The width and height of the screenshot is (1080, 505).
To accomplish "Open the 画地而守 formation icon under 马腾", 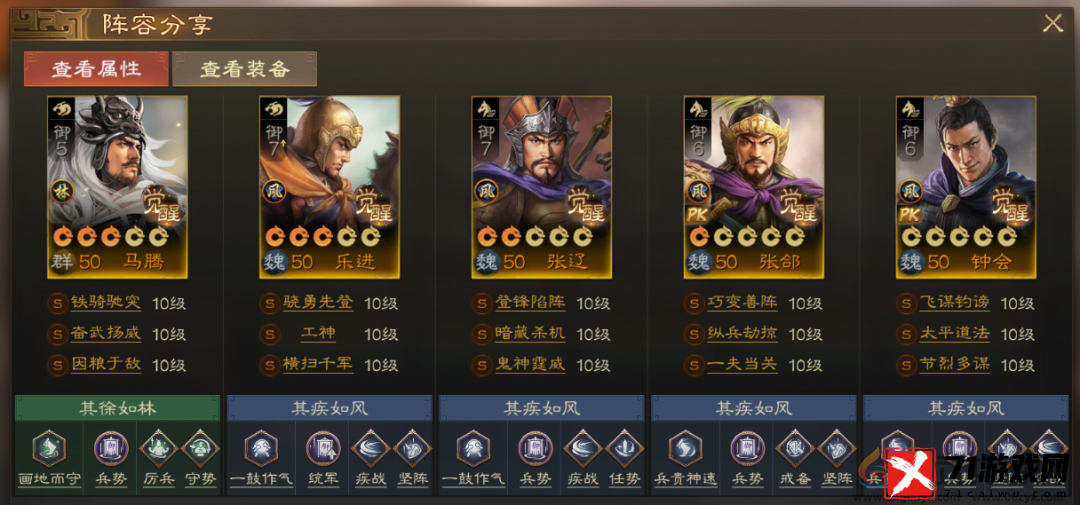I will point(49,449).
